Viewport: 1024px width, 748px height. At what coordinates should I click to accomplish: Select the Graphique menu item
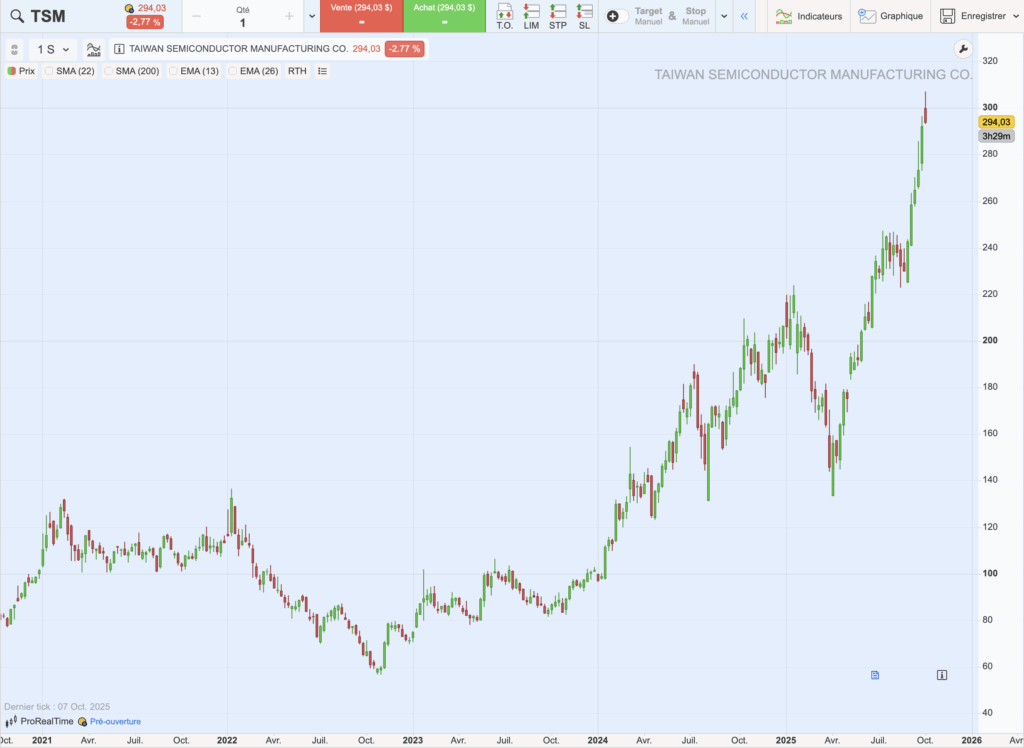coord(891,16)
